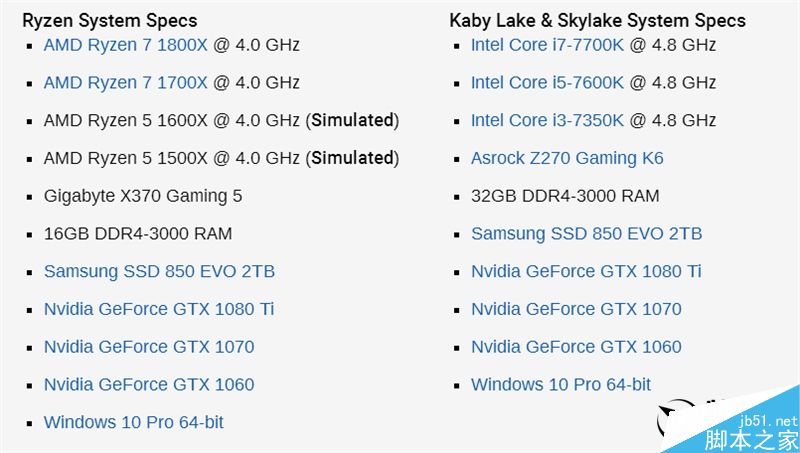Viewport: 800px width, 453px height.
Task: Click the Ryzen System Specs heading
Action: [x=110, y=20]
